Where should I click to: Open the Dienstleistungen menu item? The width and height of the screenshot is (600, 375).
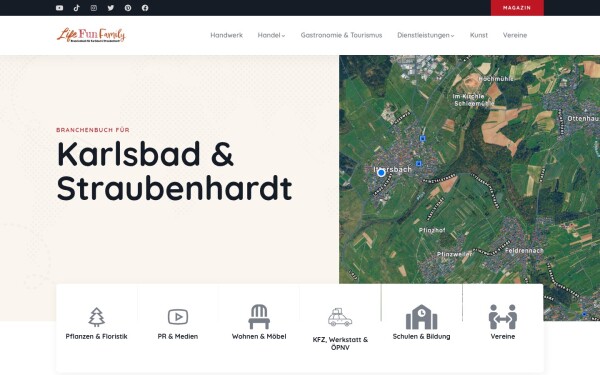[423, 35]
